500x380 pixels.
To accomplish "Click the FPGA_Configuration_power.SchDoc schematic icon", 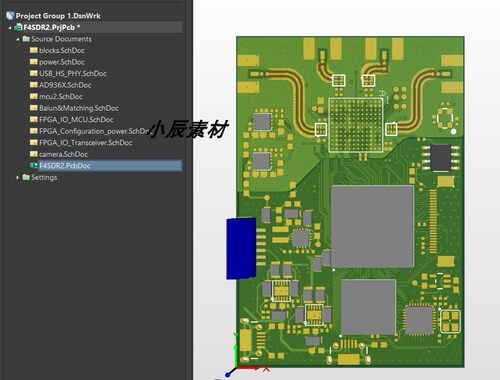I will click(x=34, y=131).
